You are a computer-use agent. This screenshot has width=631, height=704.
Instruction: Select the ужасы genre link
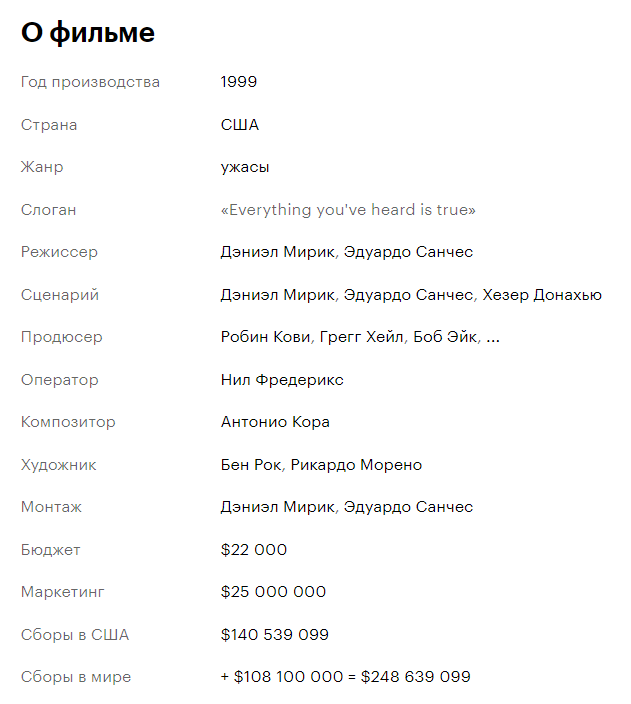[x=245, y=167]
